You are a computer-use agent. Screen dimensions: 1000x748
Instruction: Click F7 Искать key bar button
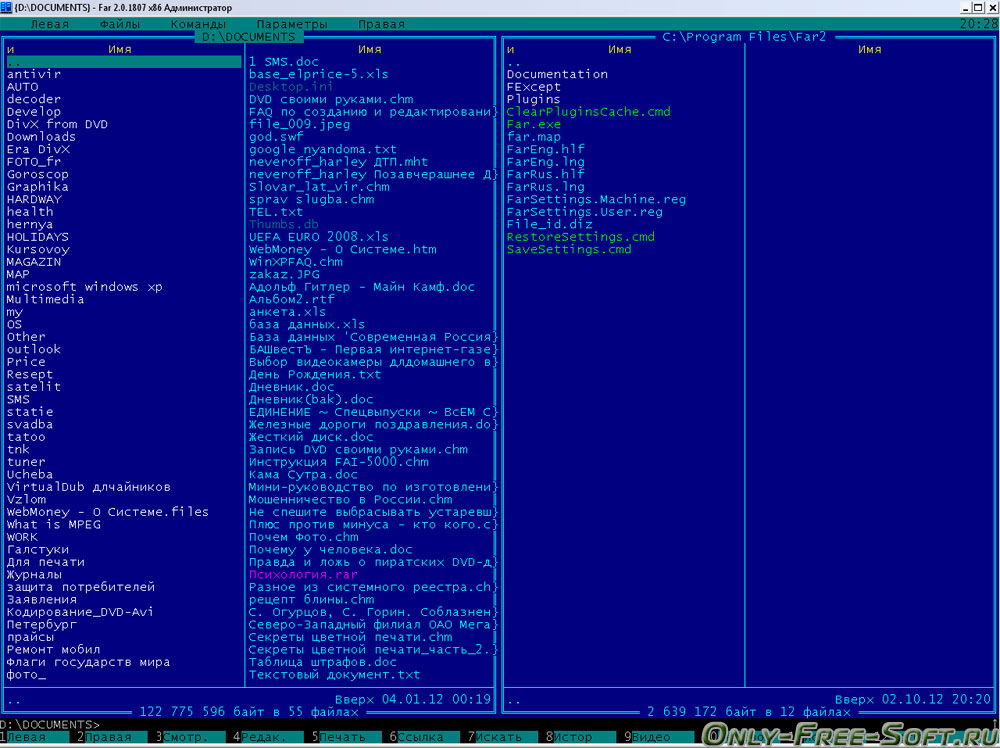click(503, 737)
